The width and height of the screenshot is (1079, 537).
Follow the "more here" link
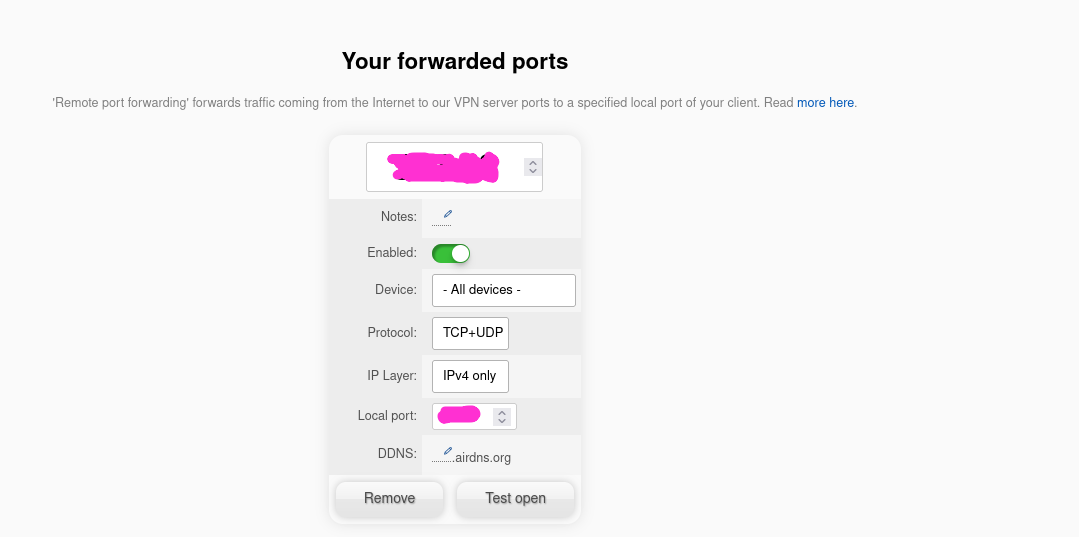pos(825,102)
